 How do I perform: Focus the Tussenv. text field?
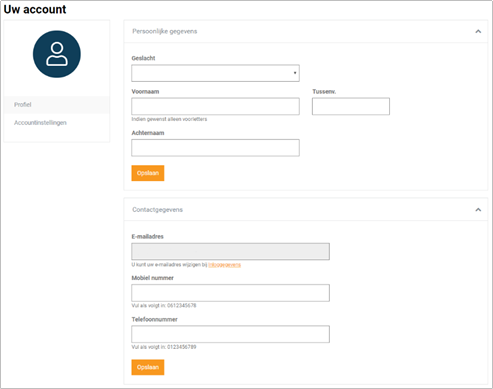351,106
